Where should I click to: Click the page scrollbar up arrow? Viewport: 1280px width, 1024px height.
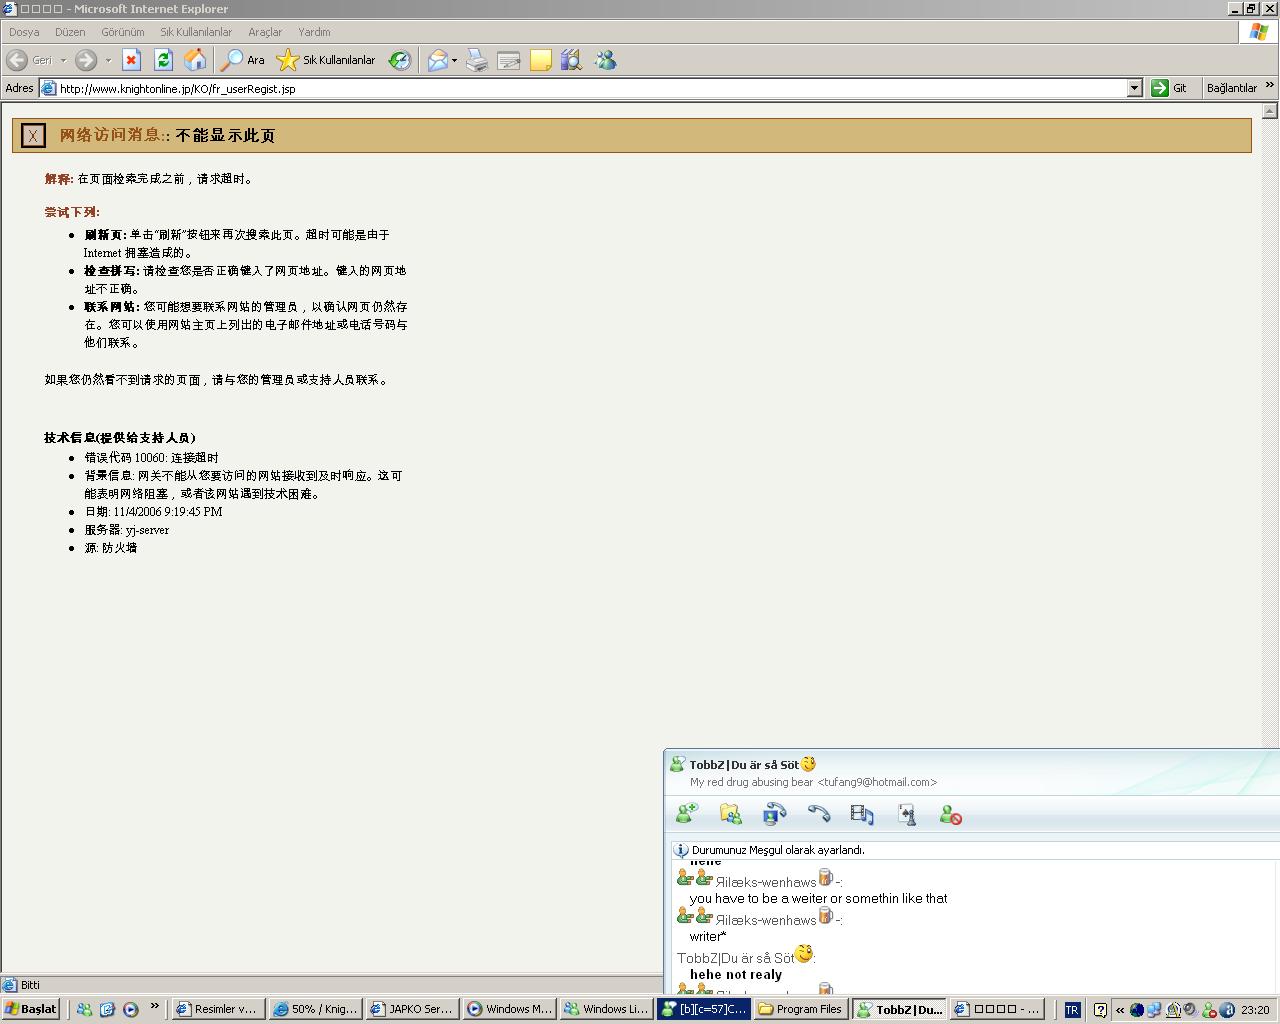click(x=1270, y=110)
